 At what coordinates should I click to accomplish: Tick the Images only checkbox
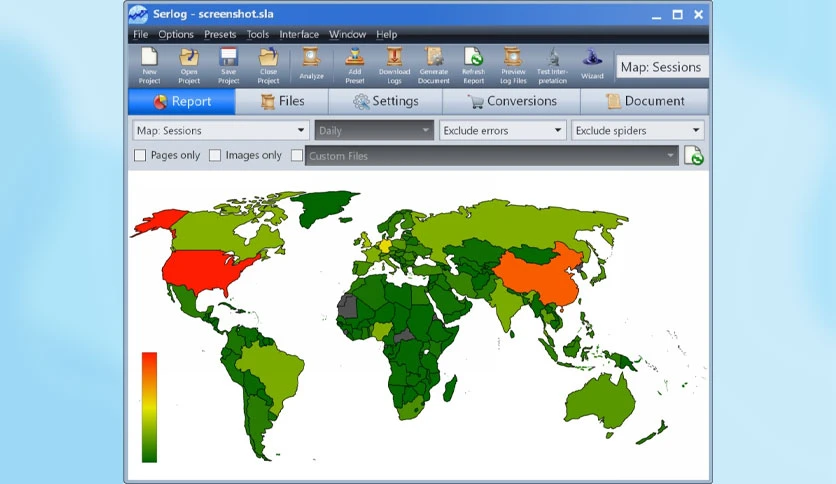(215, 155)
